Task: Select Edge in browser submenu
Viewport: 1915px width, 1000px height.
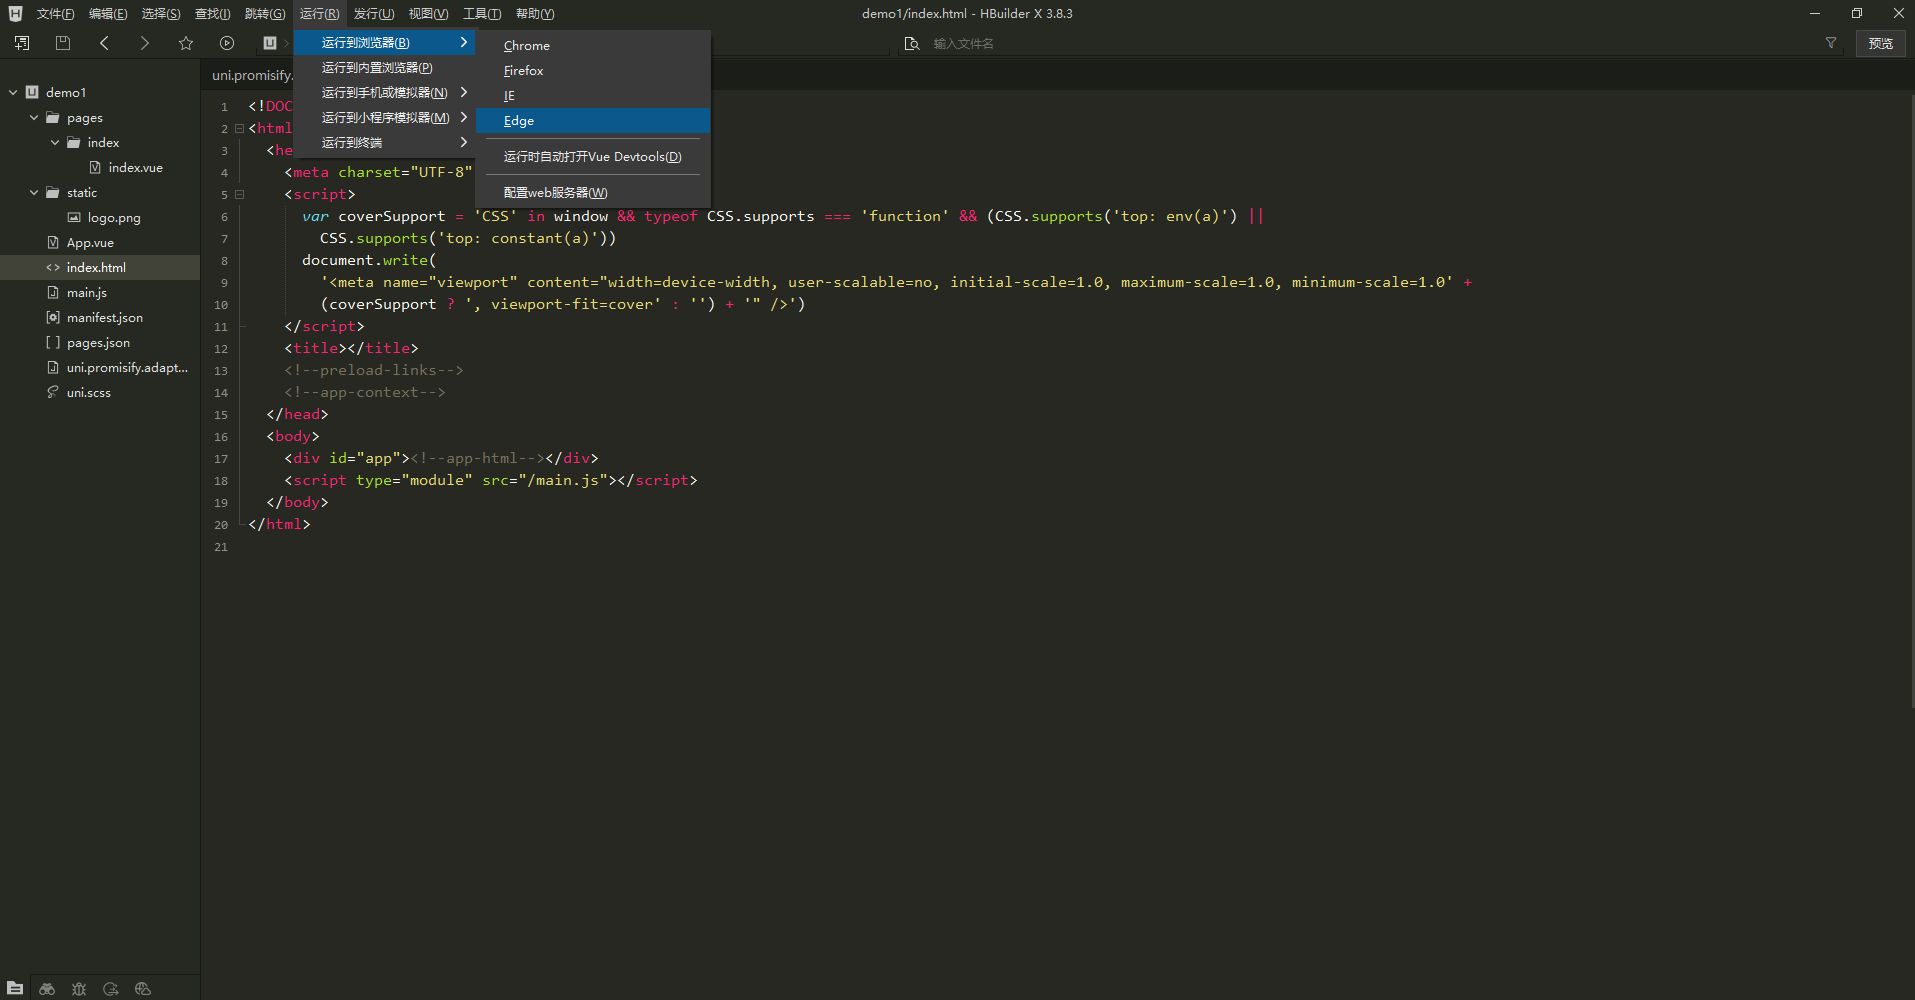Action: [x=593, y=120]
